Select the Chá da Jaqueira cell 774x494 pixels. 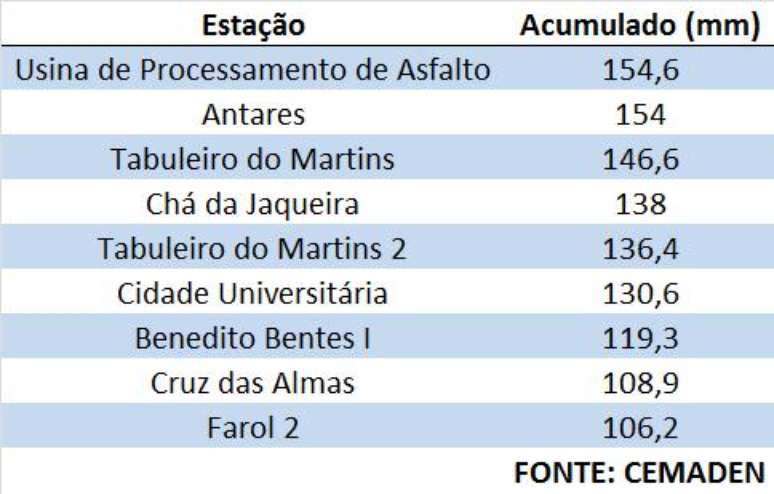253,204
